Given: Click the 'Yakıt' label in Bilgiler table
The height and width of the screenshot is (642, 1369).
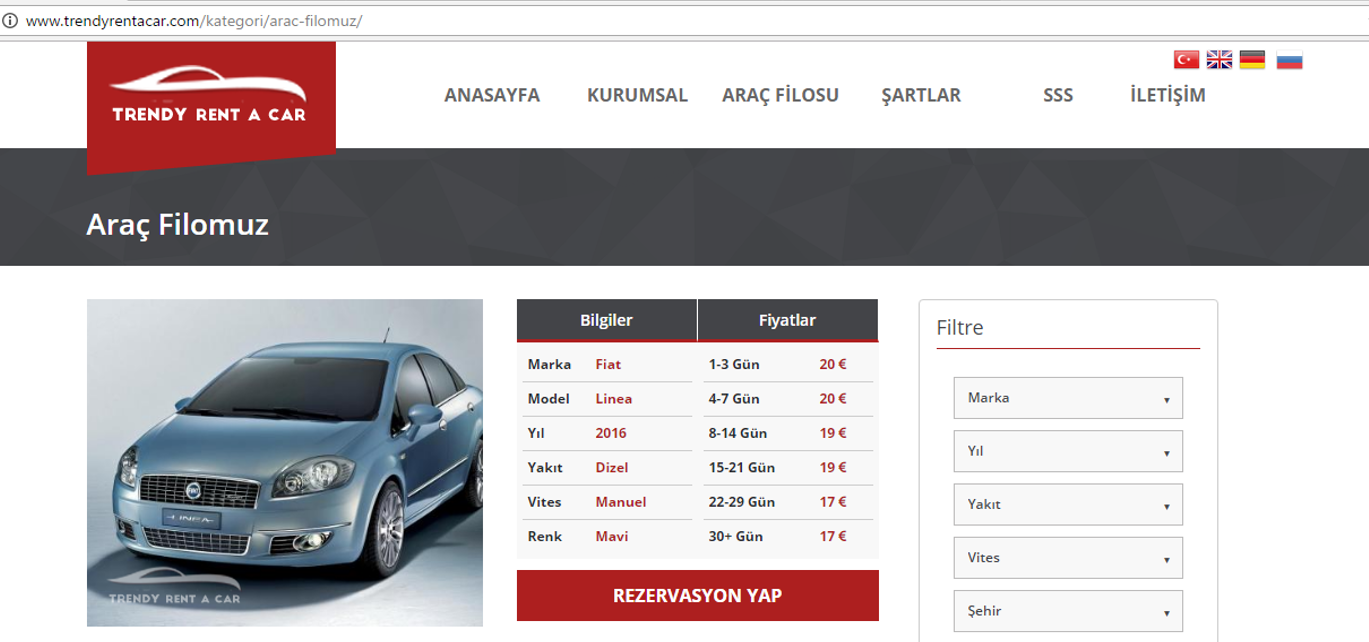Looking at the screenshot, I should pyautogui.click(x=545, y=468).
